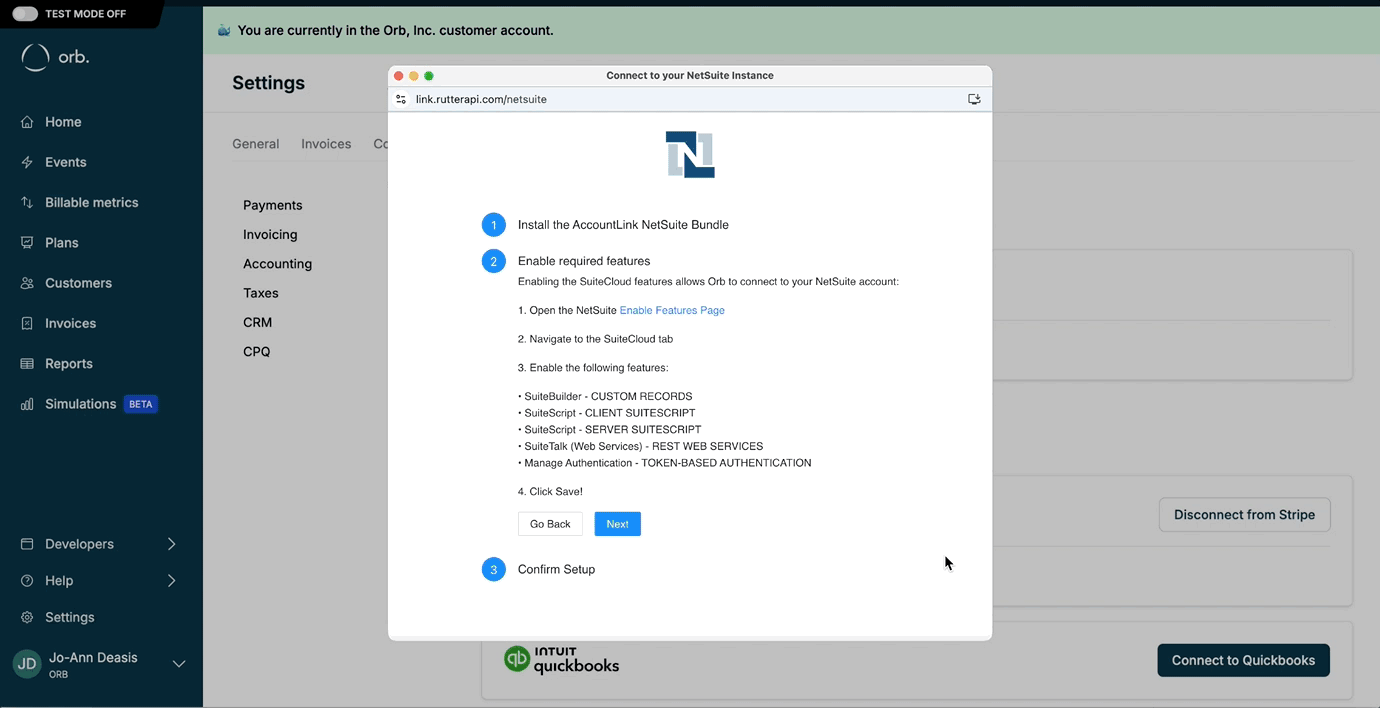Click the Next button in NetSuite dialog
This screenshot has width=1380, height=708.
tap(618, 524)
